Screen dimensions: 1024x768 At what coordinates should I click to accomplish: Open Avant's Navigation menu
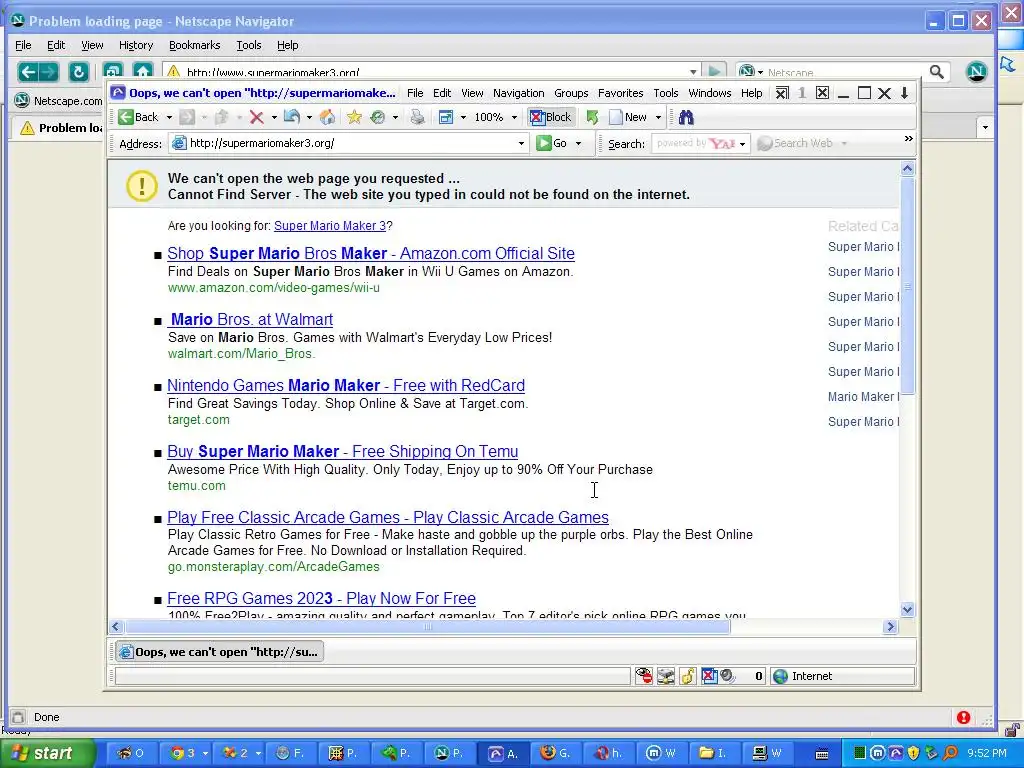click(519, 93)
